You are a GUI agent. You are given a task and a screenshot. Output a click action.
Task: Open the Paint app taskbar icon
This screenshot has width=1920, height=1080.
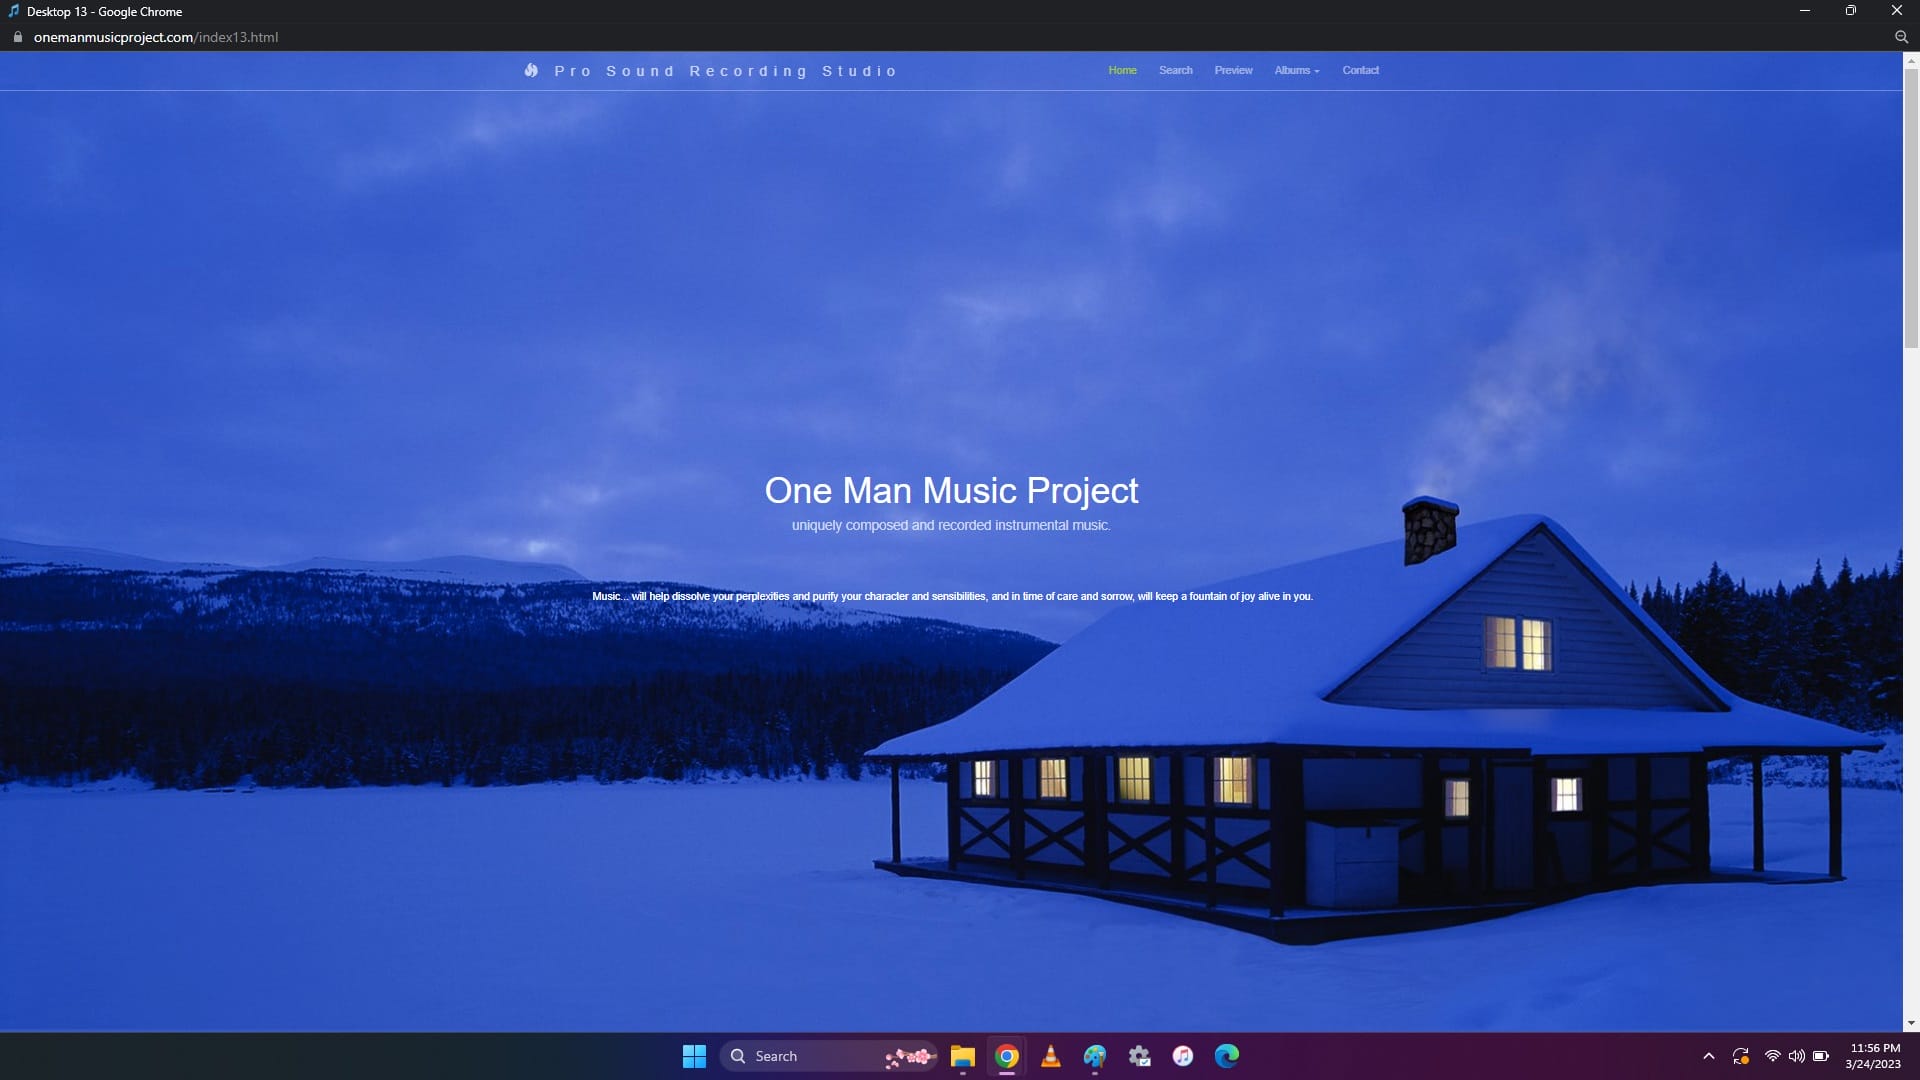[x=1094, y=1056]
